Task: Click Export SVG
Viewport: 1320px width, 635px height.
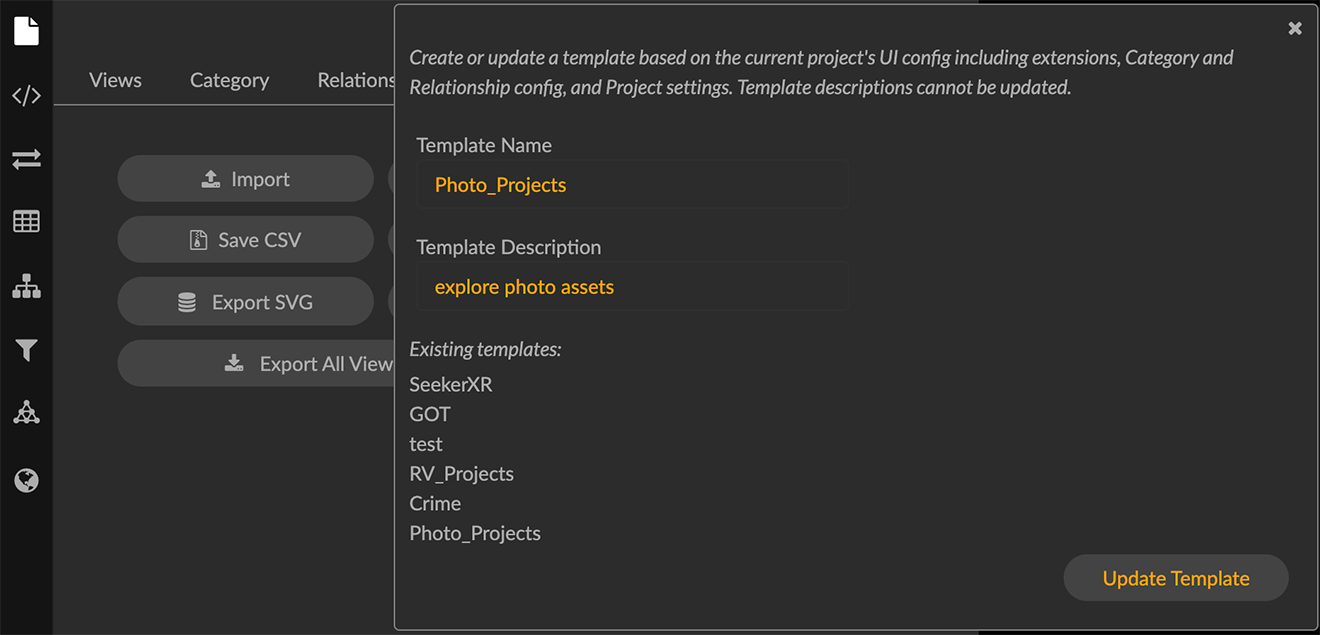Action: 245,301
